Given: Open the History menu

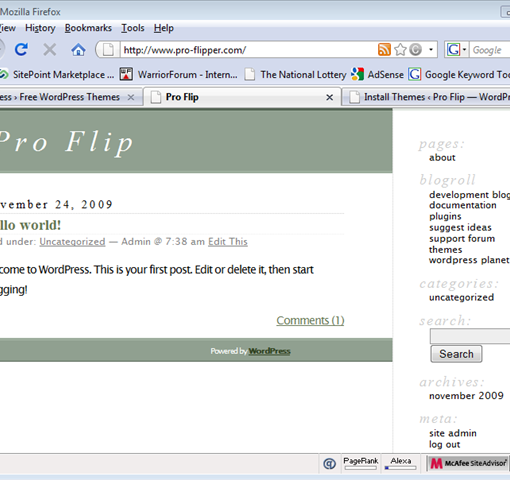Looking at the screenshot, I should tap(40, 28).
